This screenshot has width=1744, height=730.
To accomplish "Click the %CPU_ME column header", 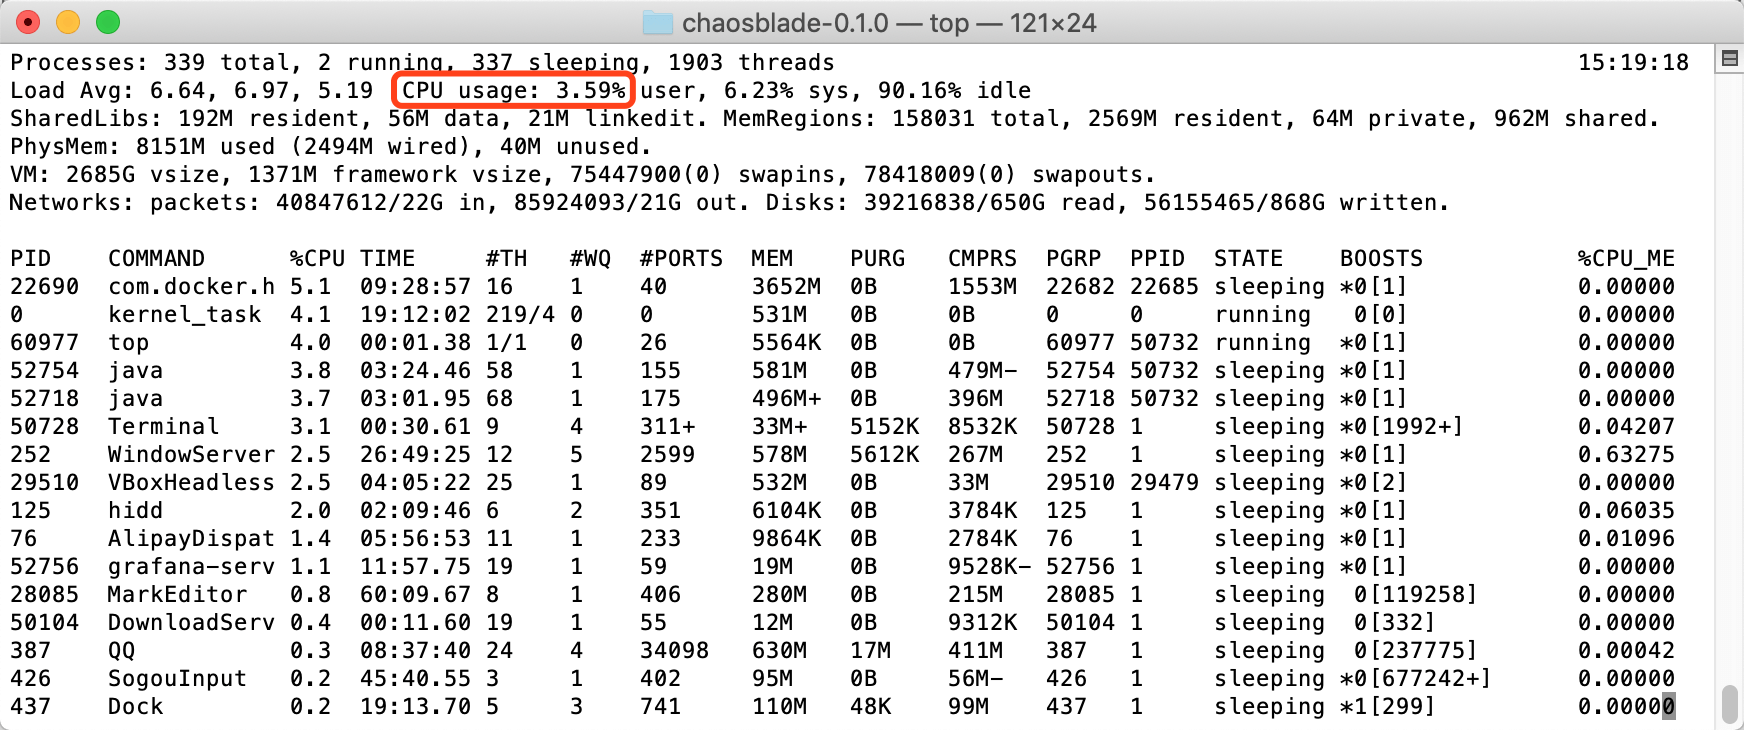I will pos(1626,259).
